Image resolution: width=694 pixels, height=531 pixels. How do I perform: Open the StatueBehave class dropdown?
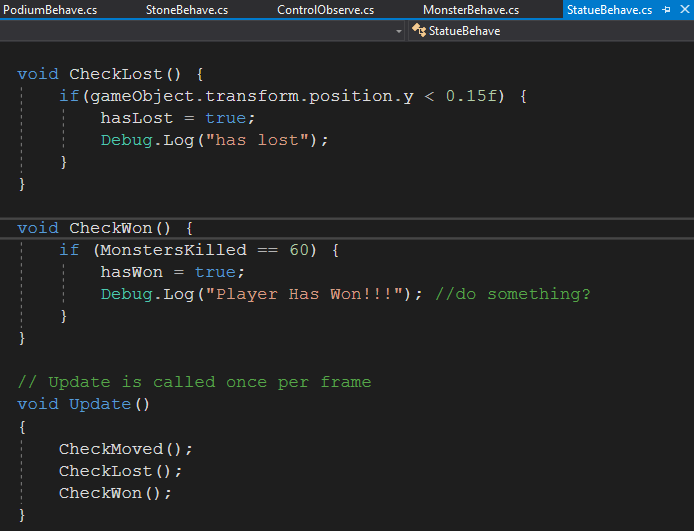click(x=551, y=31)
